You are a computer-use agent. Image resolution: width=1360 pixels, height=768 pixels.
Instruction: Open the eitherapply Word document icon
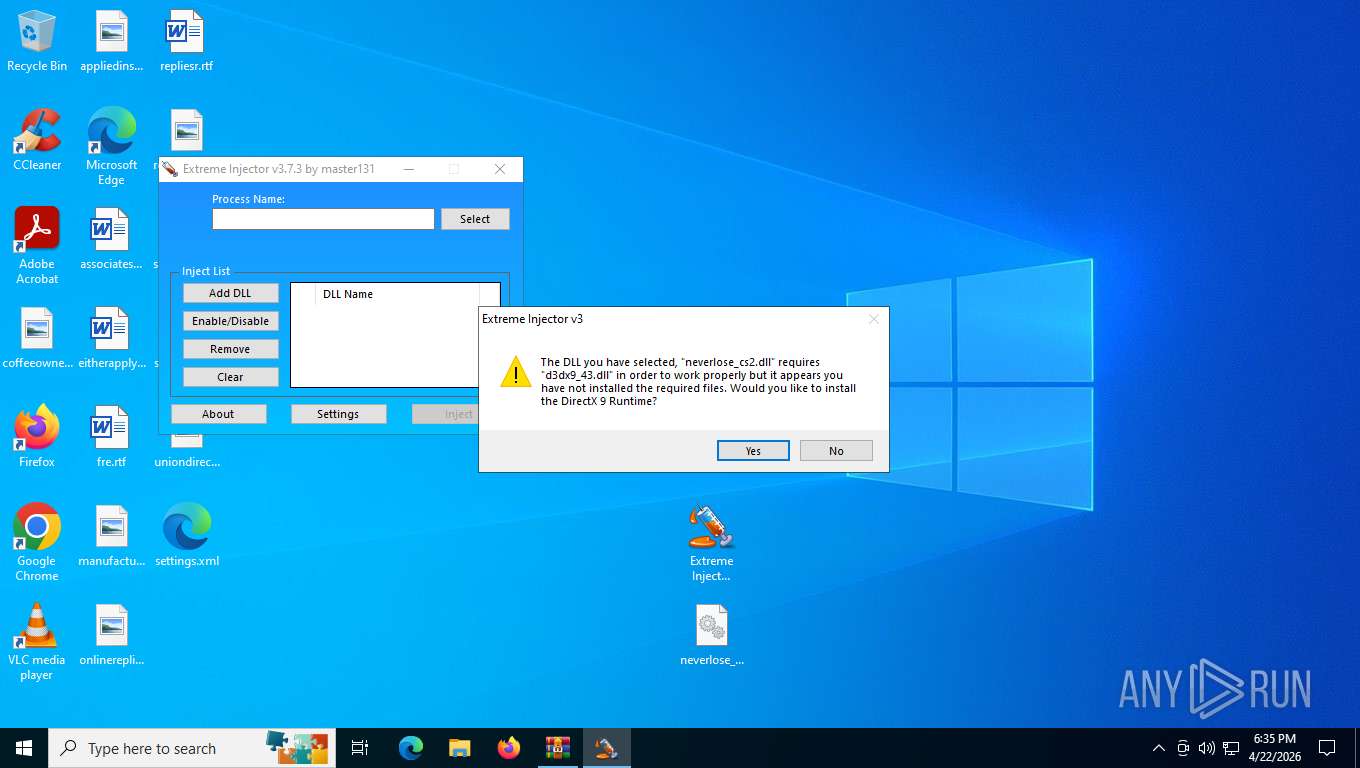click(111, 338)
